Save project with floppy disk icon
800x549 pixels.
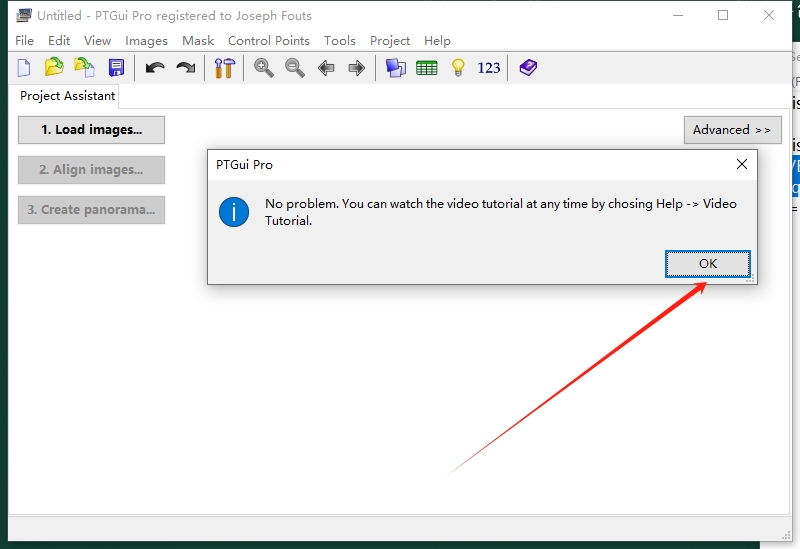click(116, 67)
